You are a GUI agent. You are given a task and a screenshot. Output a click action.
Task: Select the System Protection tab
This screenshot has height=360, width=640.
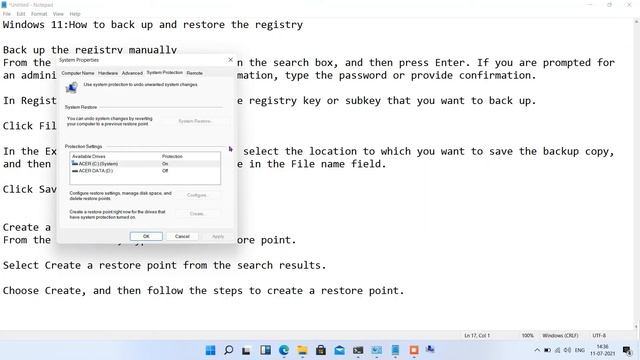coord(164,73)
